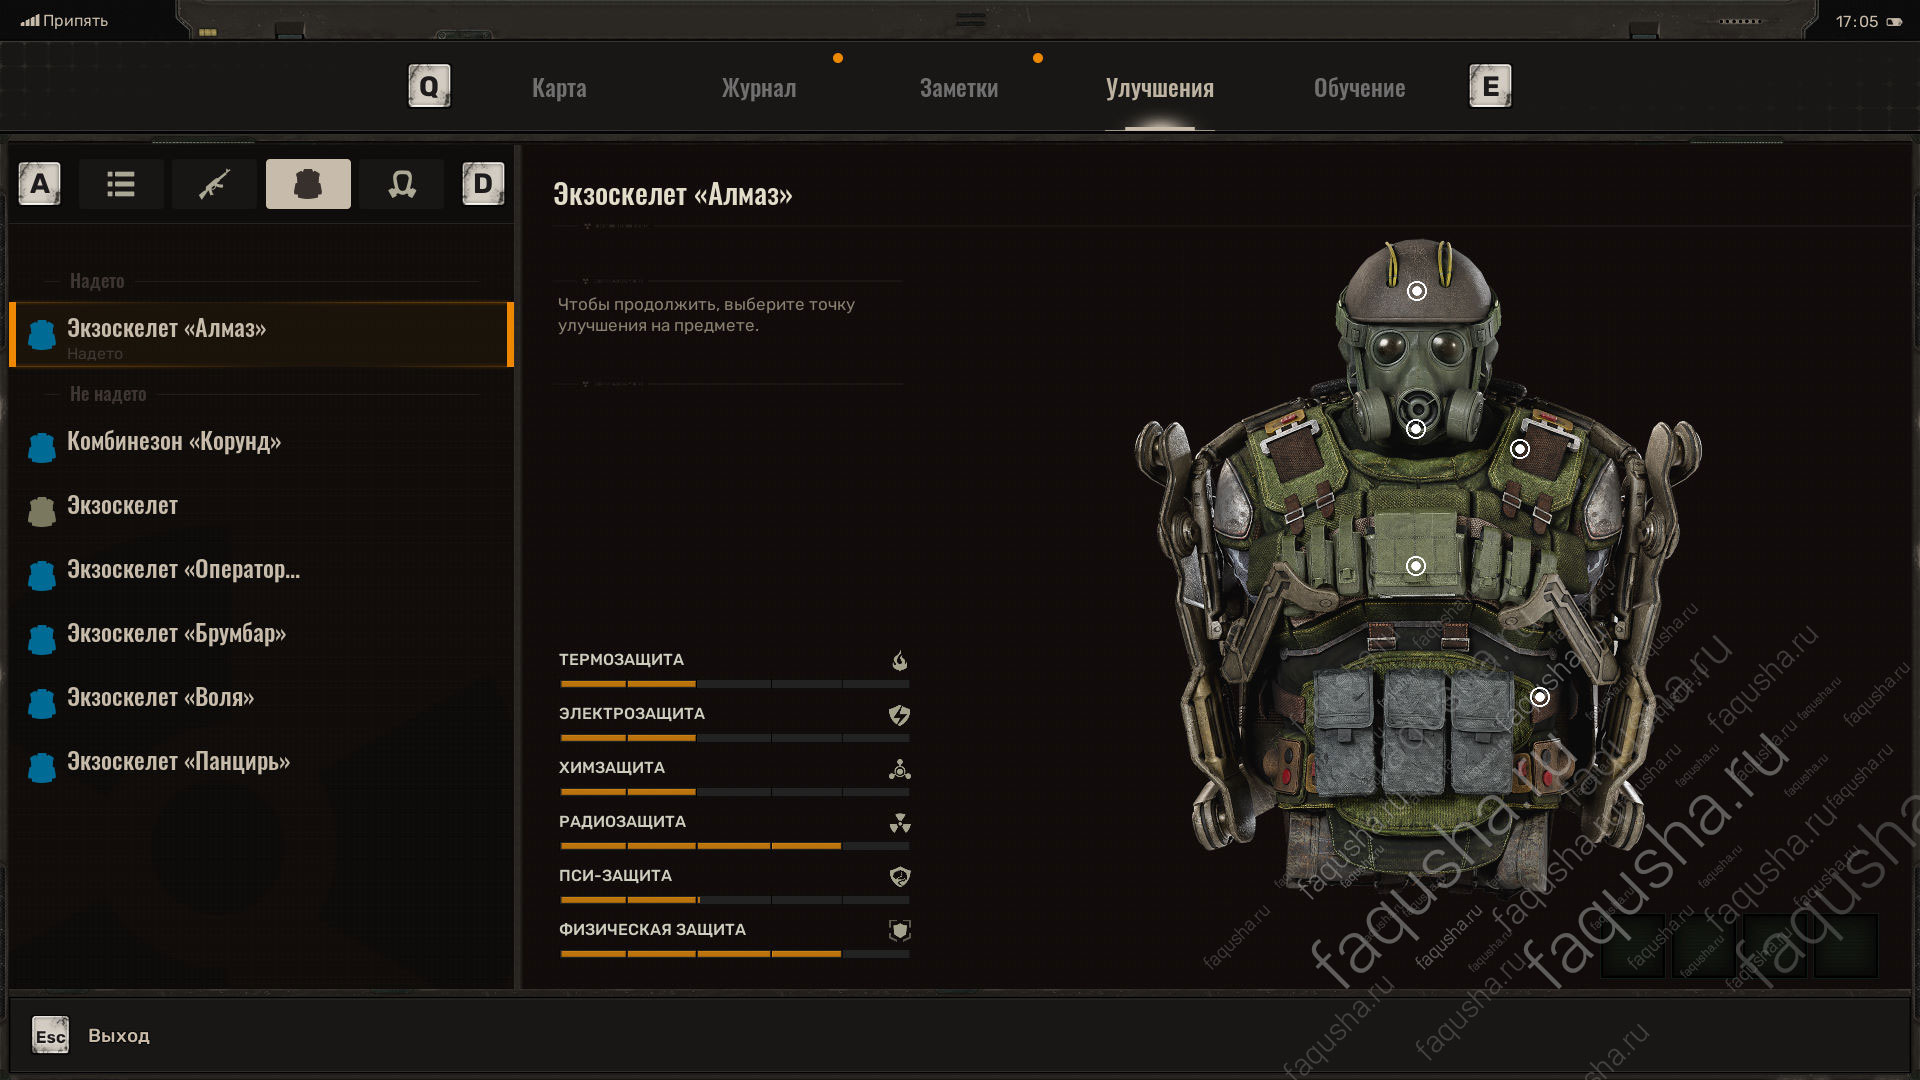Click the 17:05 clock display

(x=1857, y=21)
